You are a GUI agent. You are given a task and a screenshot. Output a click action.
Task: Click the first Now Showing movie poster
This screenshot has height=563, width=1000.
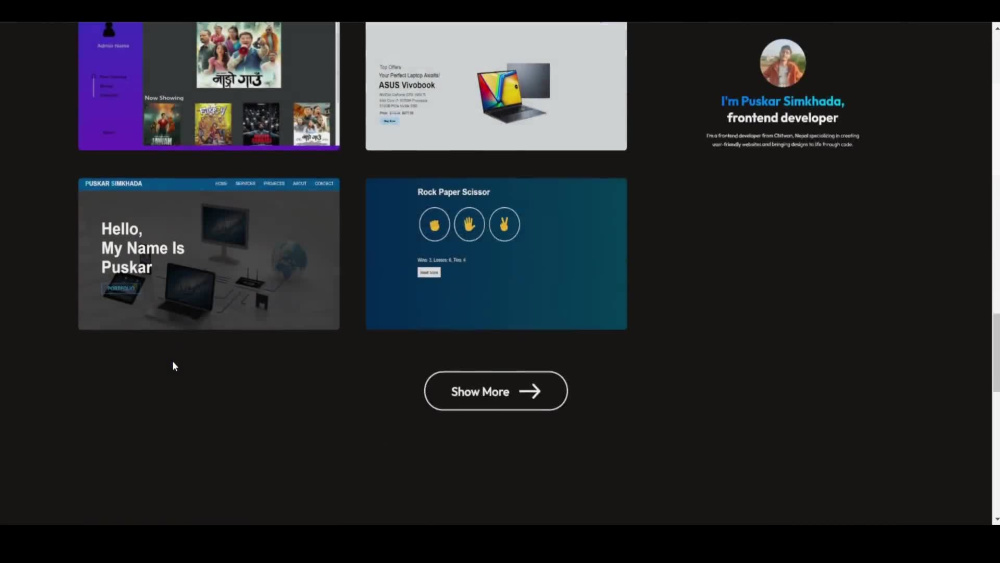(162, 124)
